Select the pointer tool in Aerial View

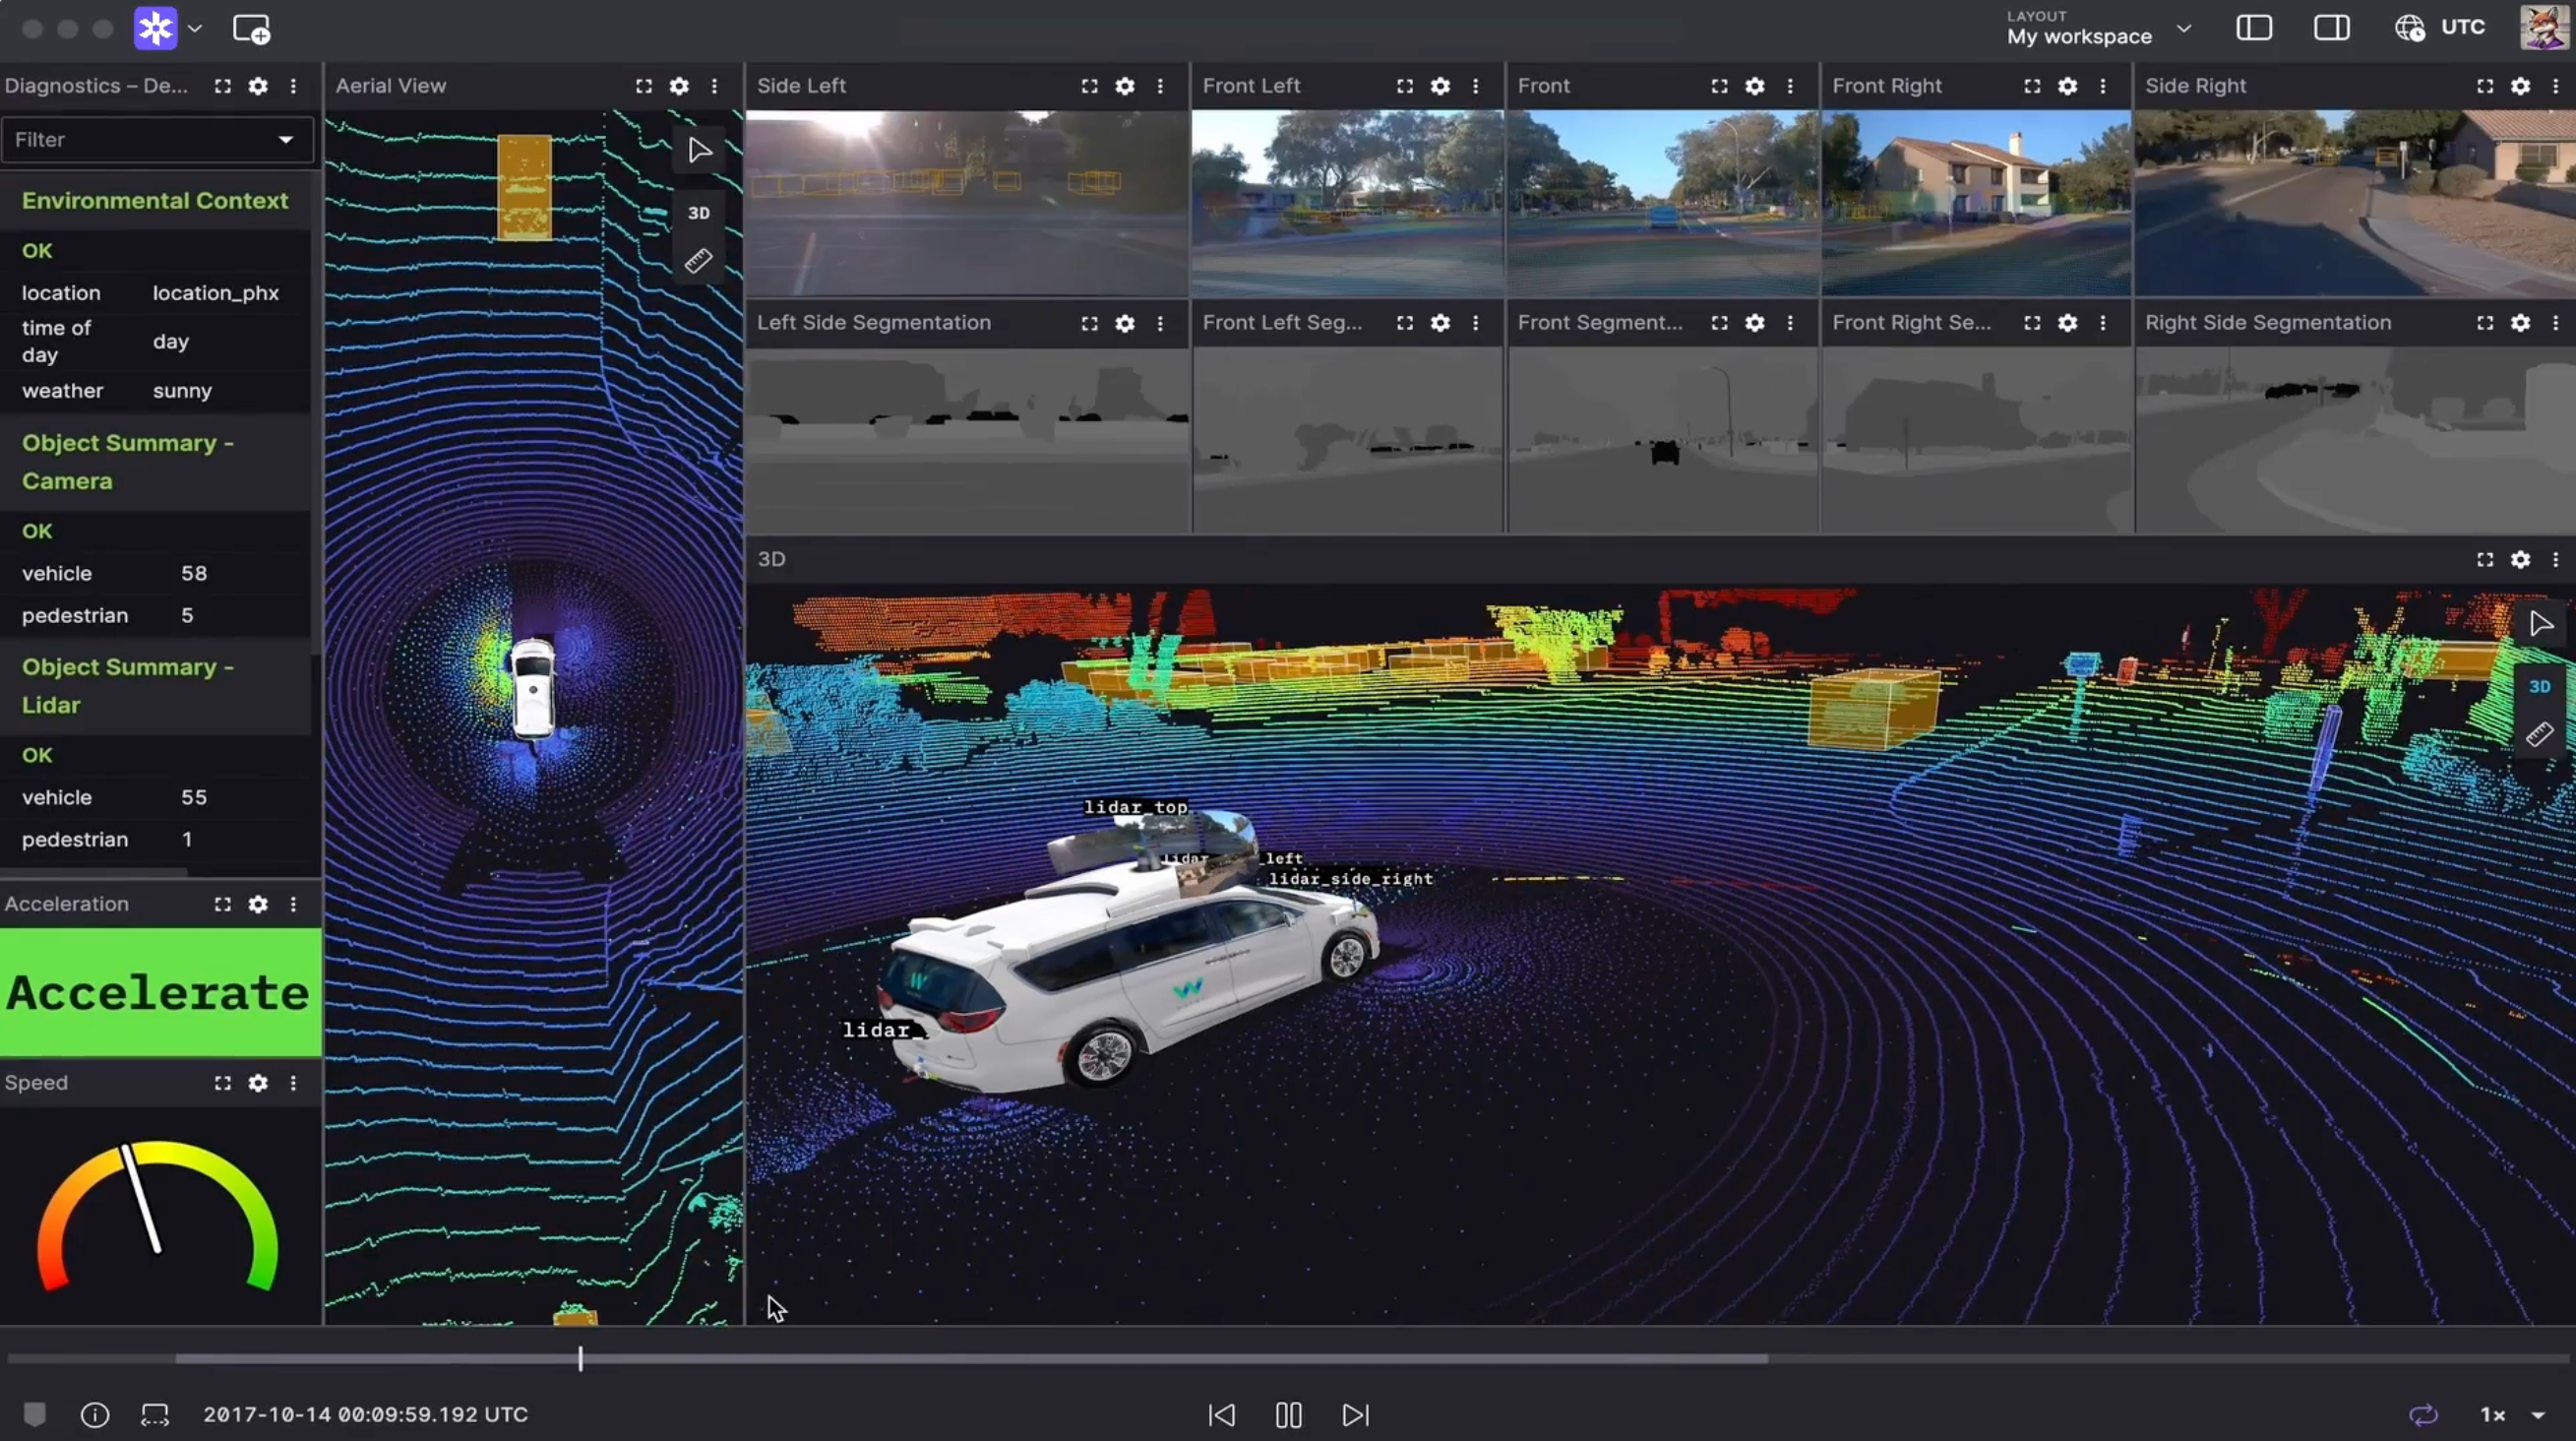[699, 151]
